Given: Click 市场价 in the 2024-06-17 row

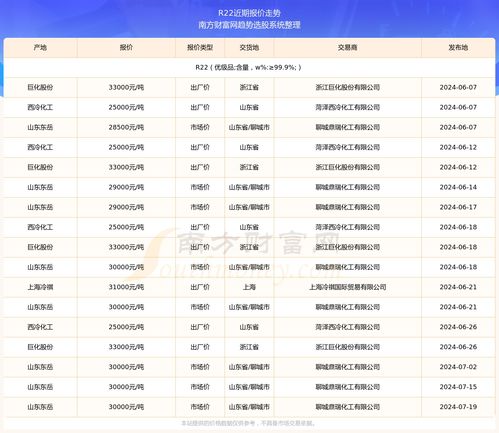Looking at the screenshot, I should pos(200,207).
